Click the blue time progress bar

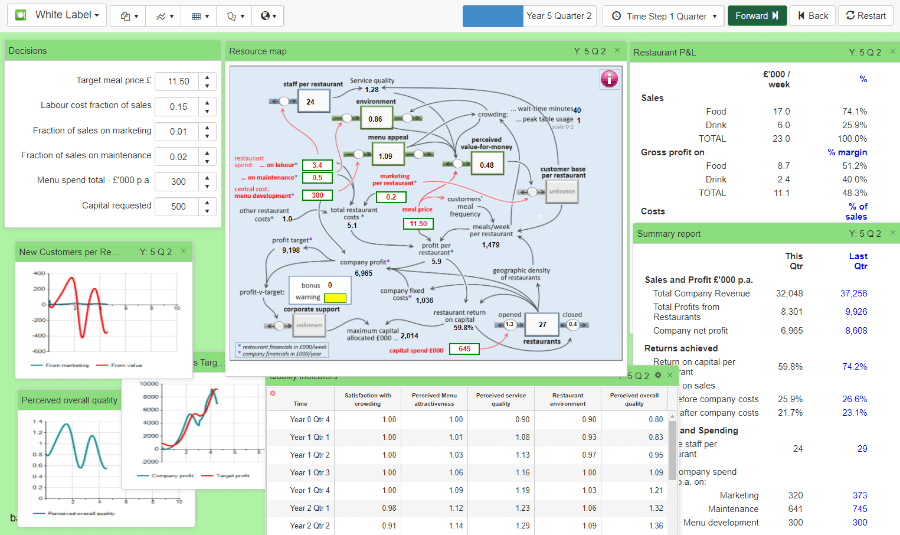point(492,16)
